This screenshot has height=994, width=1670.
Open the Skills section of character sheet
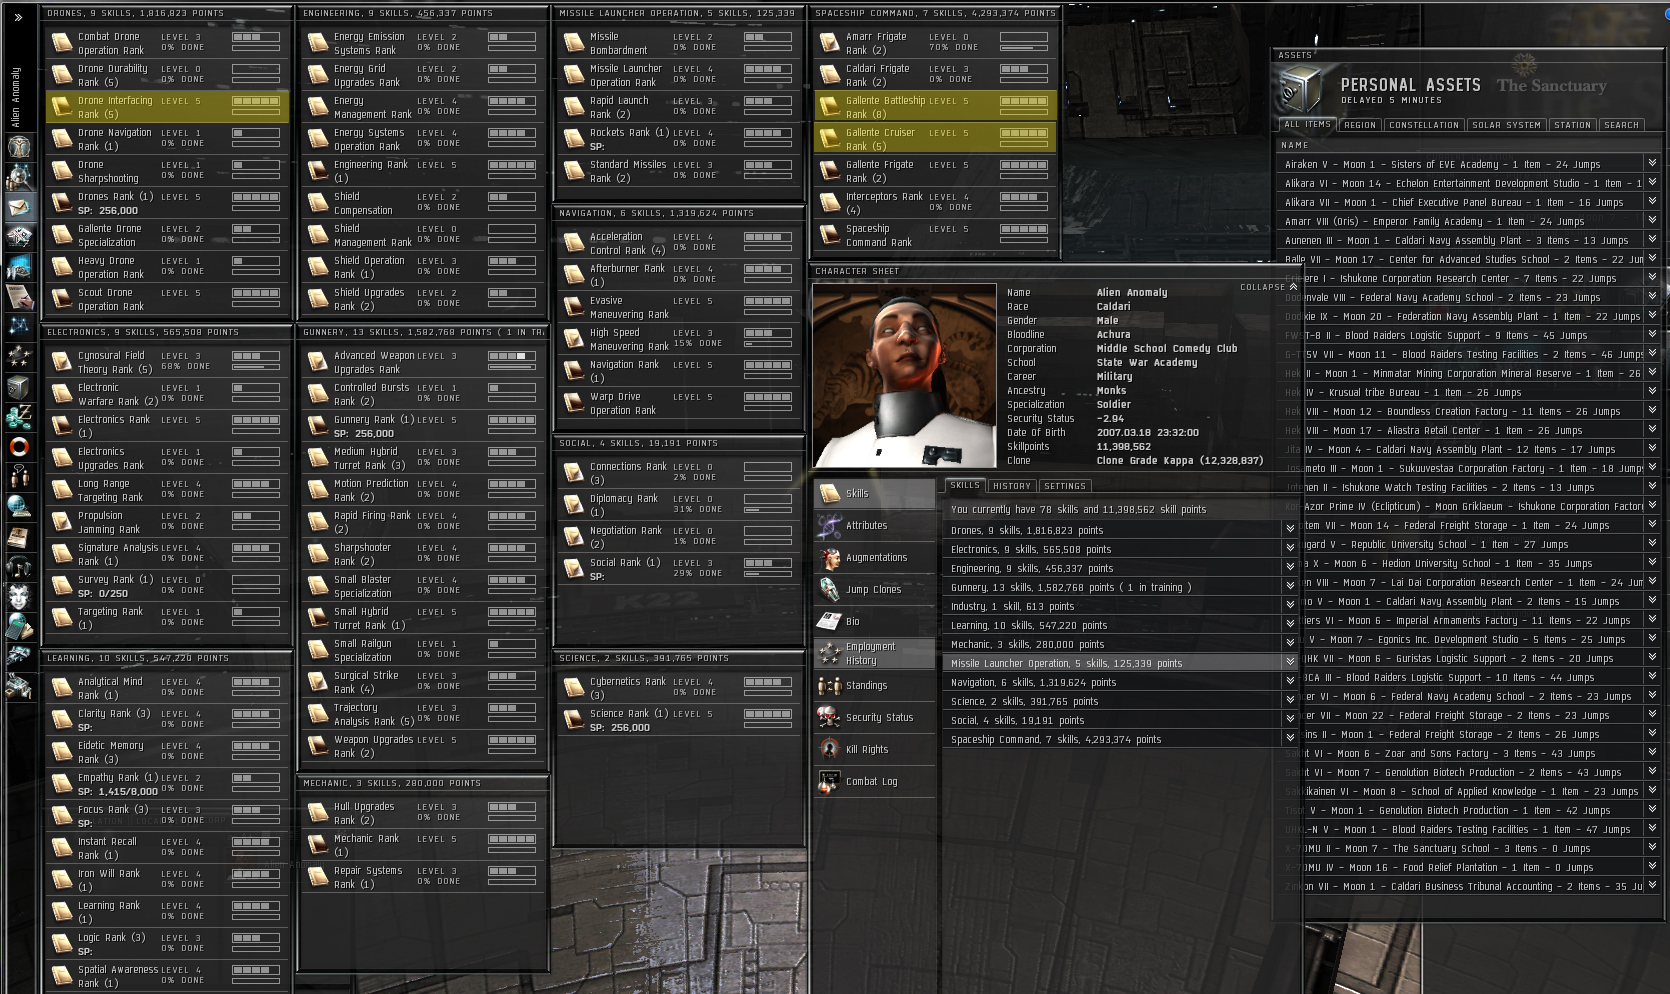coord(875,493)
